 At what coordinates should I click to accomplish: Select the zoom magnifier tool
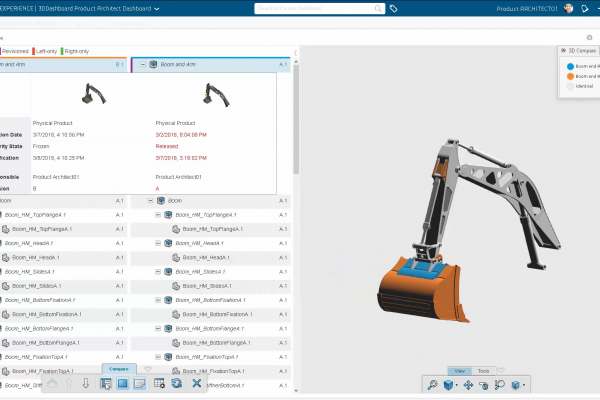click(x=499, y=385)
